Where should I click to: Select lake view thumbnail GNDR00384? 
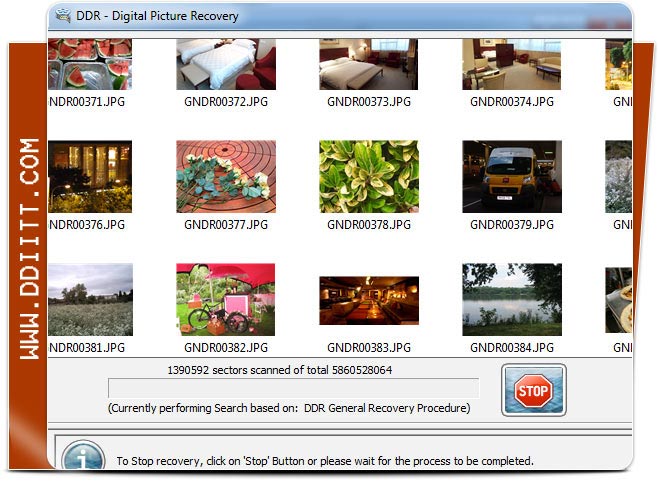click(x=512, y=300)
